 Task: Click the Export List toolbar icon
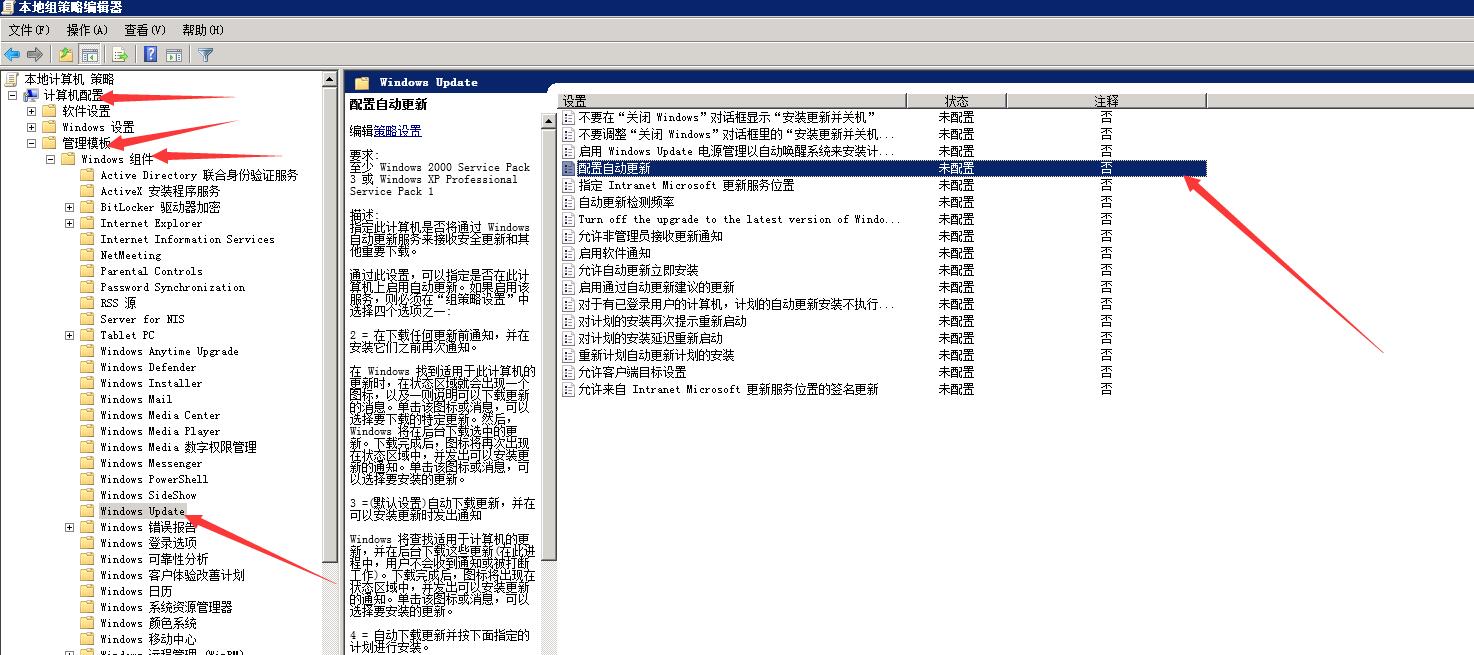[120, 54]
